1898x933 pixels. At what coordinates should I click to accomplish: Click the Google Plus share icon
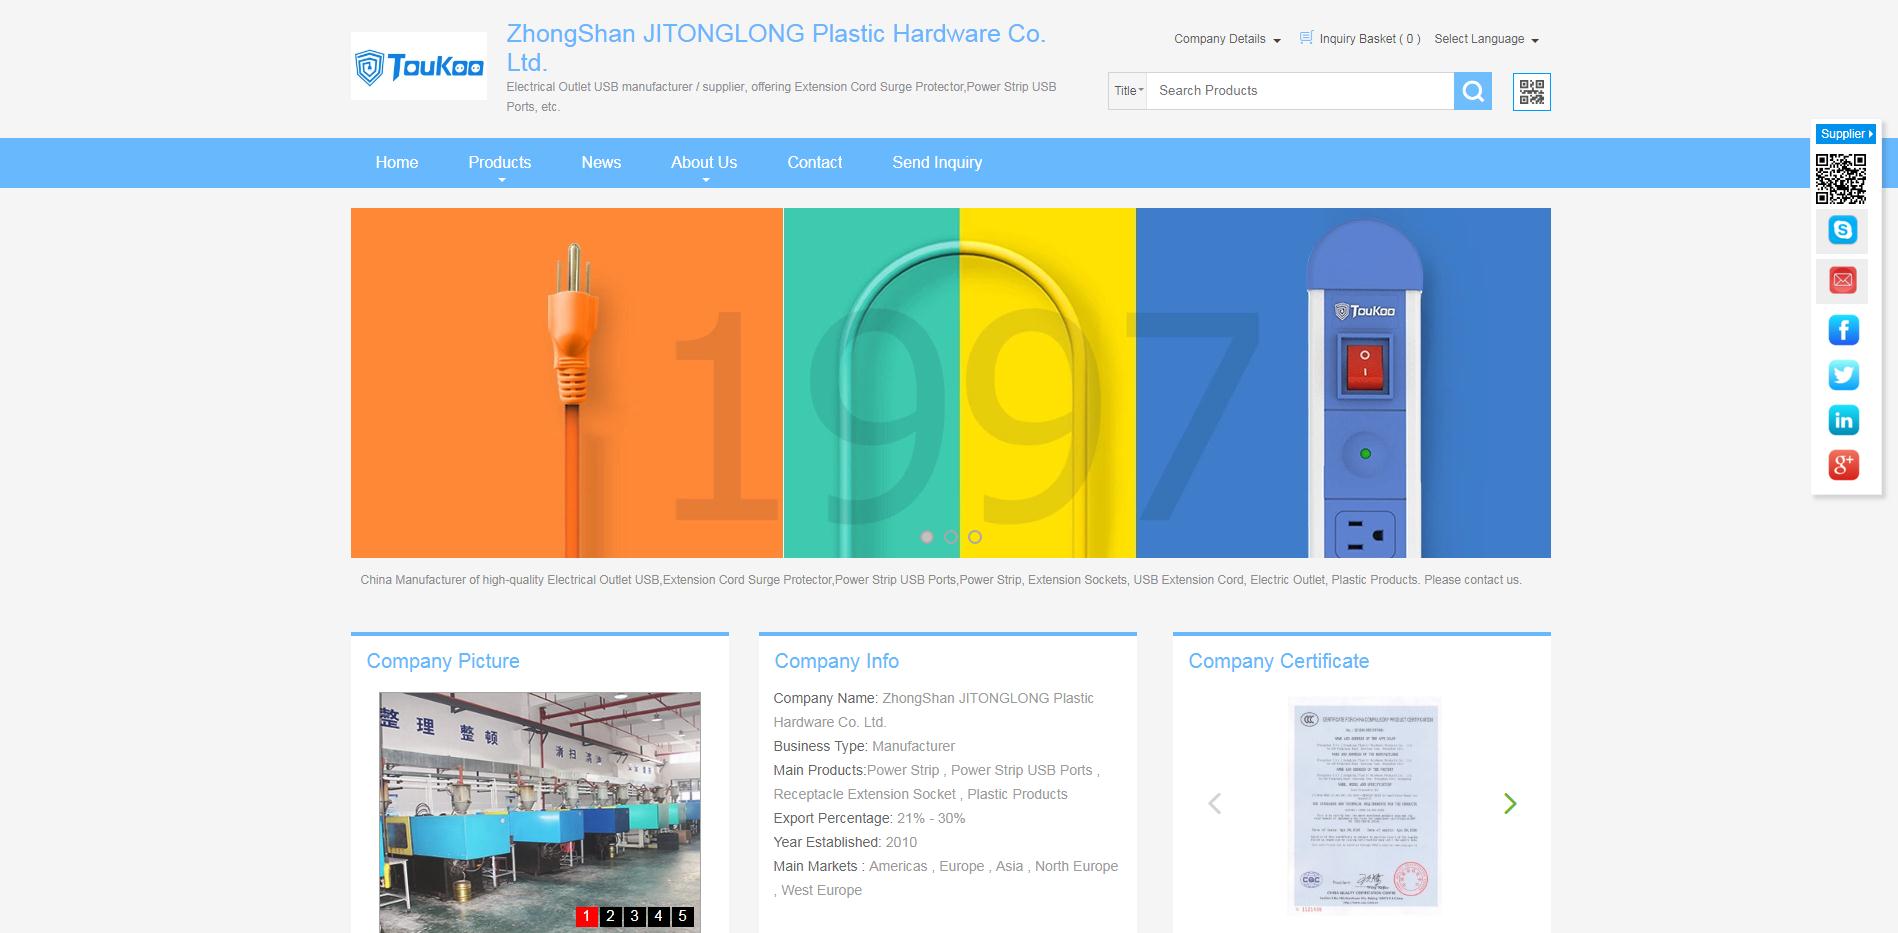pos(1842,465)
